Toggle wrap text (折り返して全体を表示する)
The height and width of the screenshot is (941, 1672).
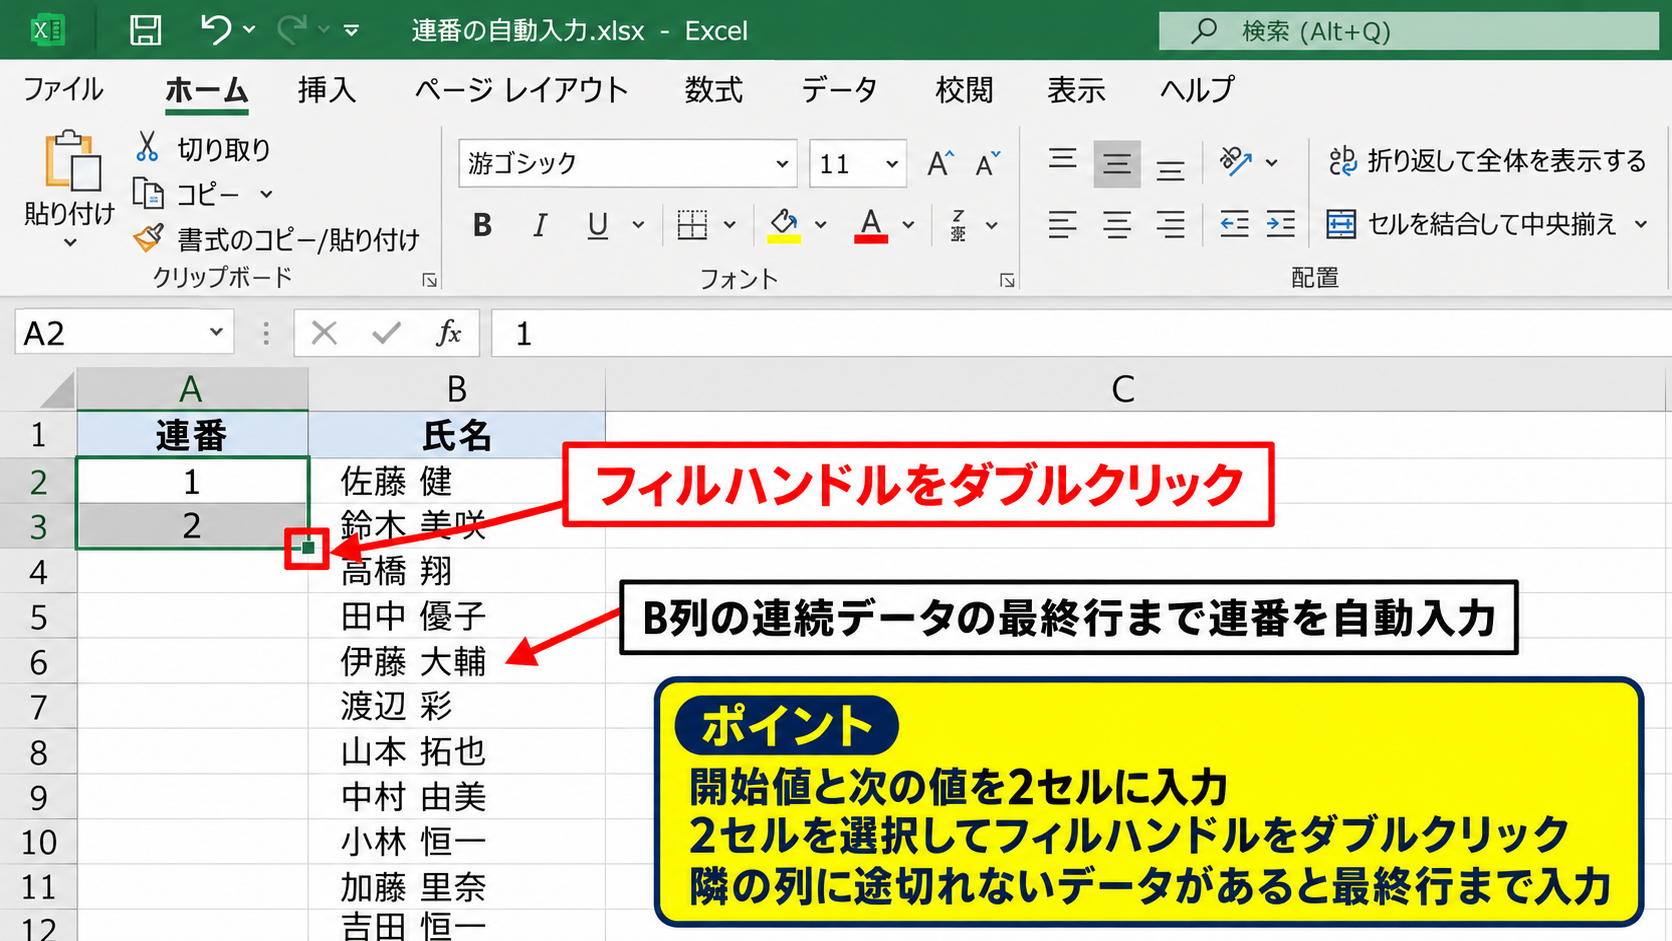point(1487,161)
